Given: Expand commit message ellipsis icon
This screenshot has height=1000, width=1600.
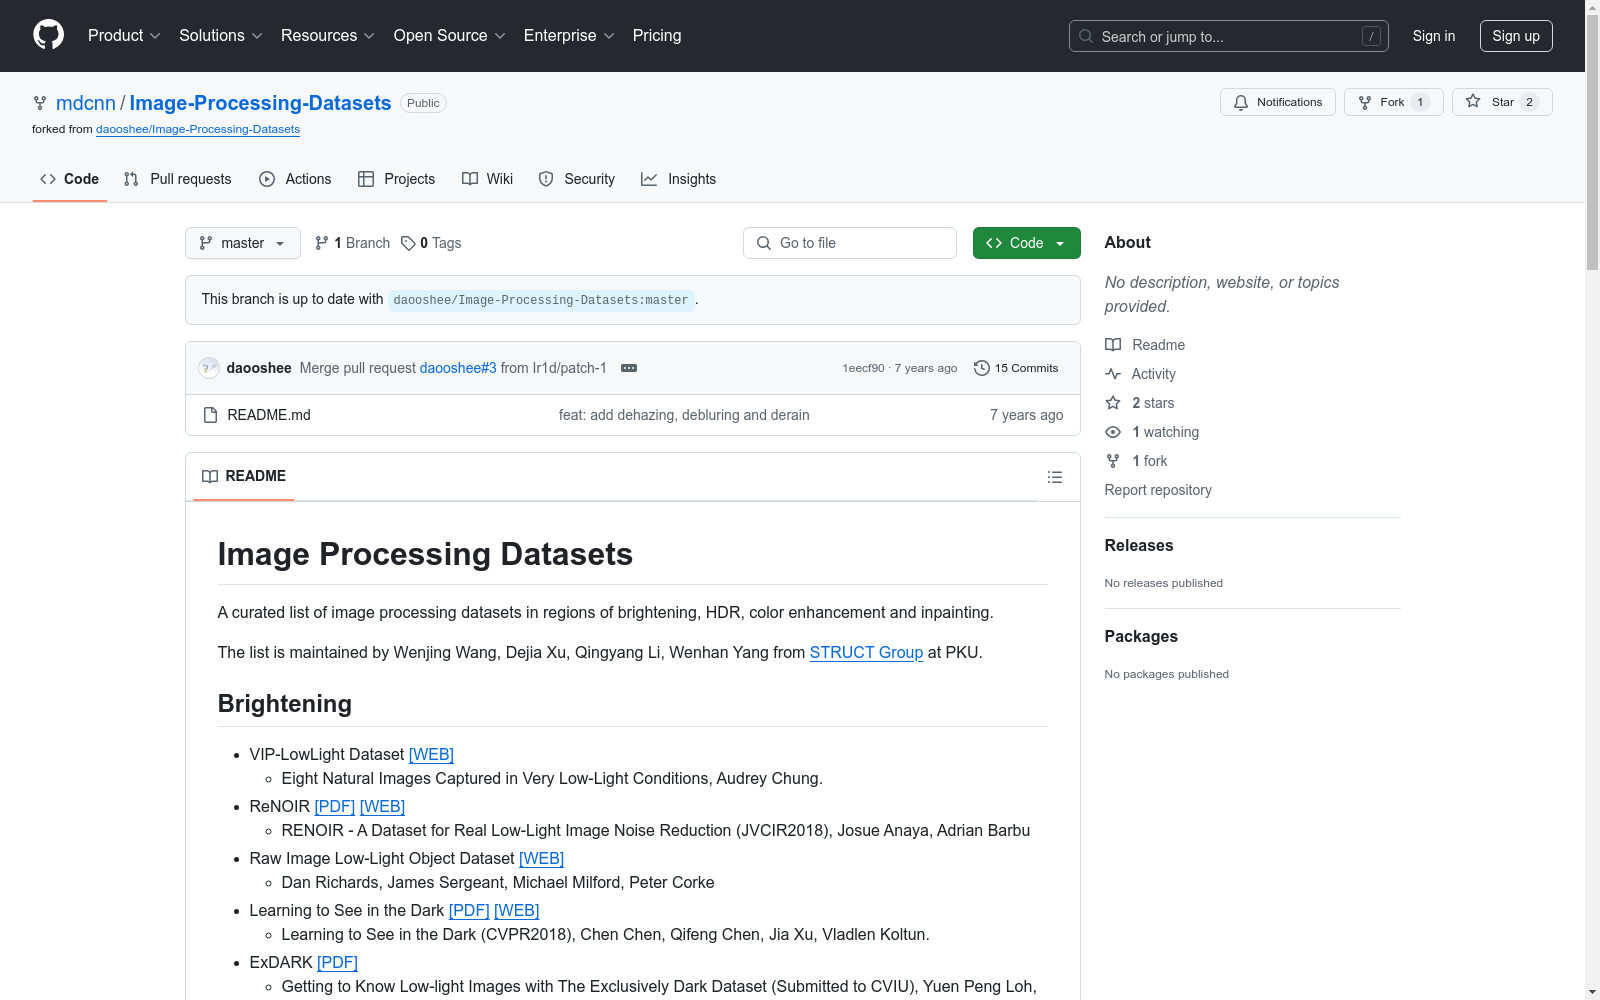Looking at the screenshot, I should point(629,368).
